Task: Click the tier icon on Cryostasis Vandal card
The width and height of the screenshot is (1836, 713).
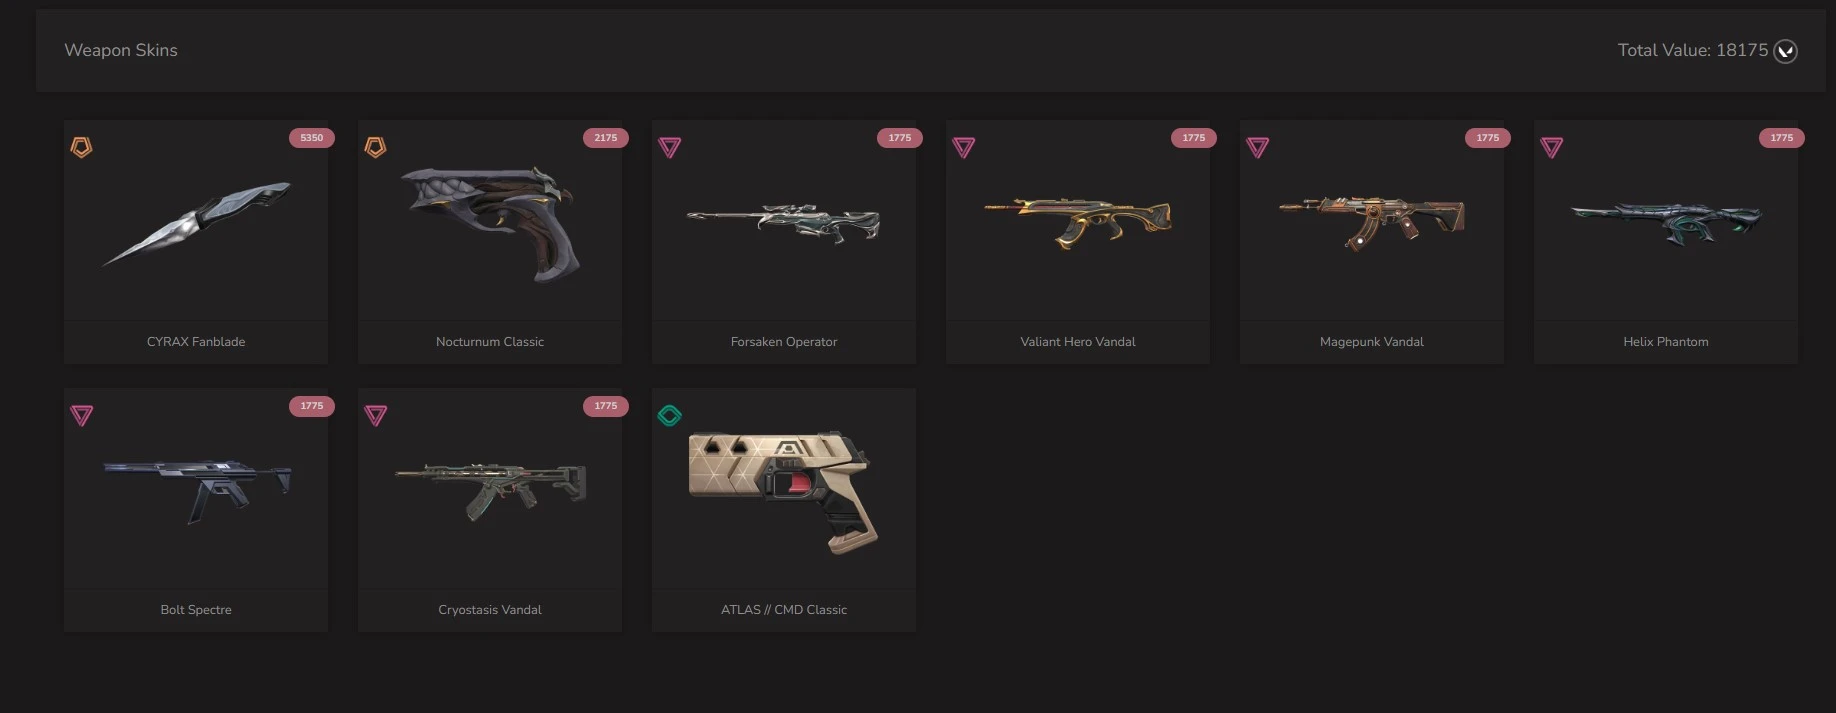Action: pos(376,416)
